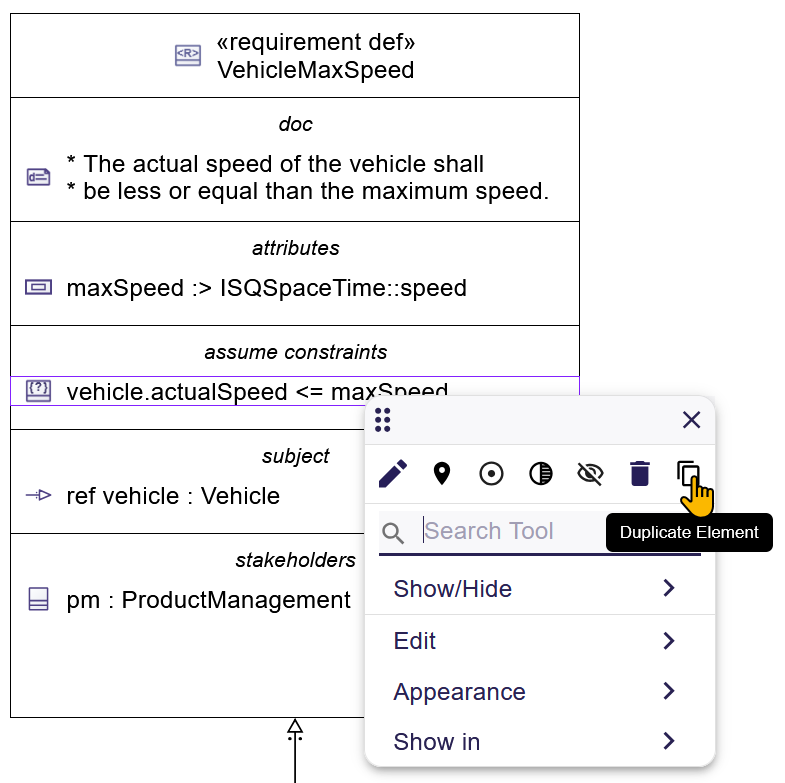
Task: Click the half-filled circle fade icon
Action: (x=541, y=473)
